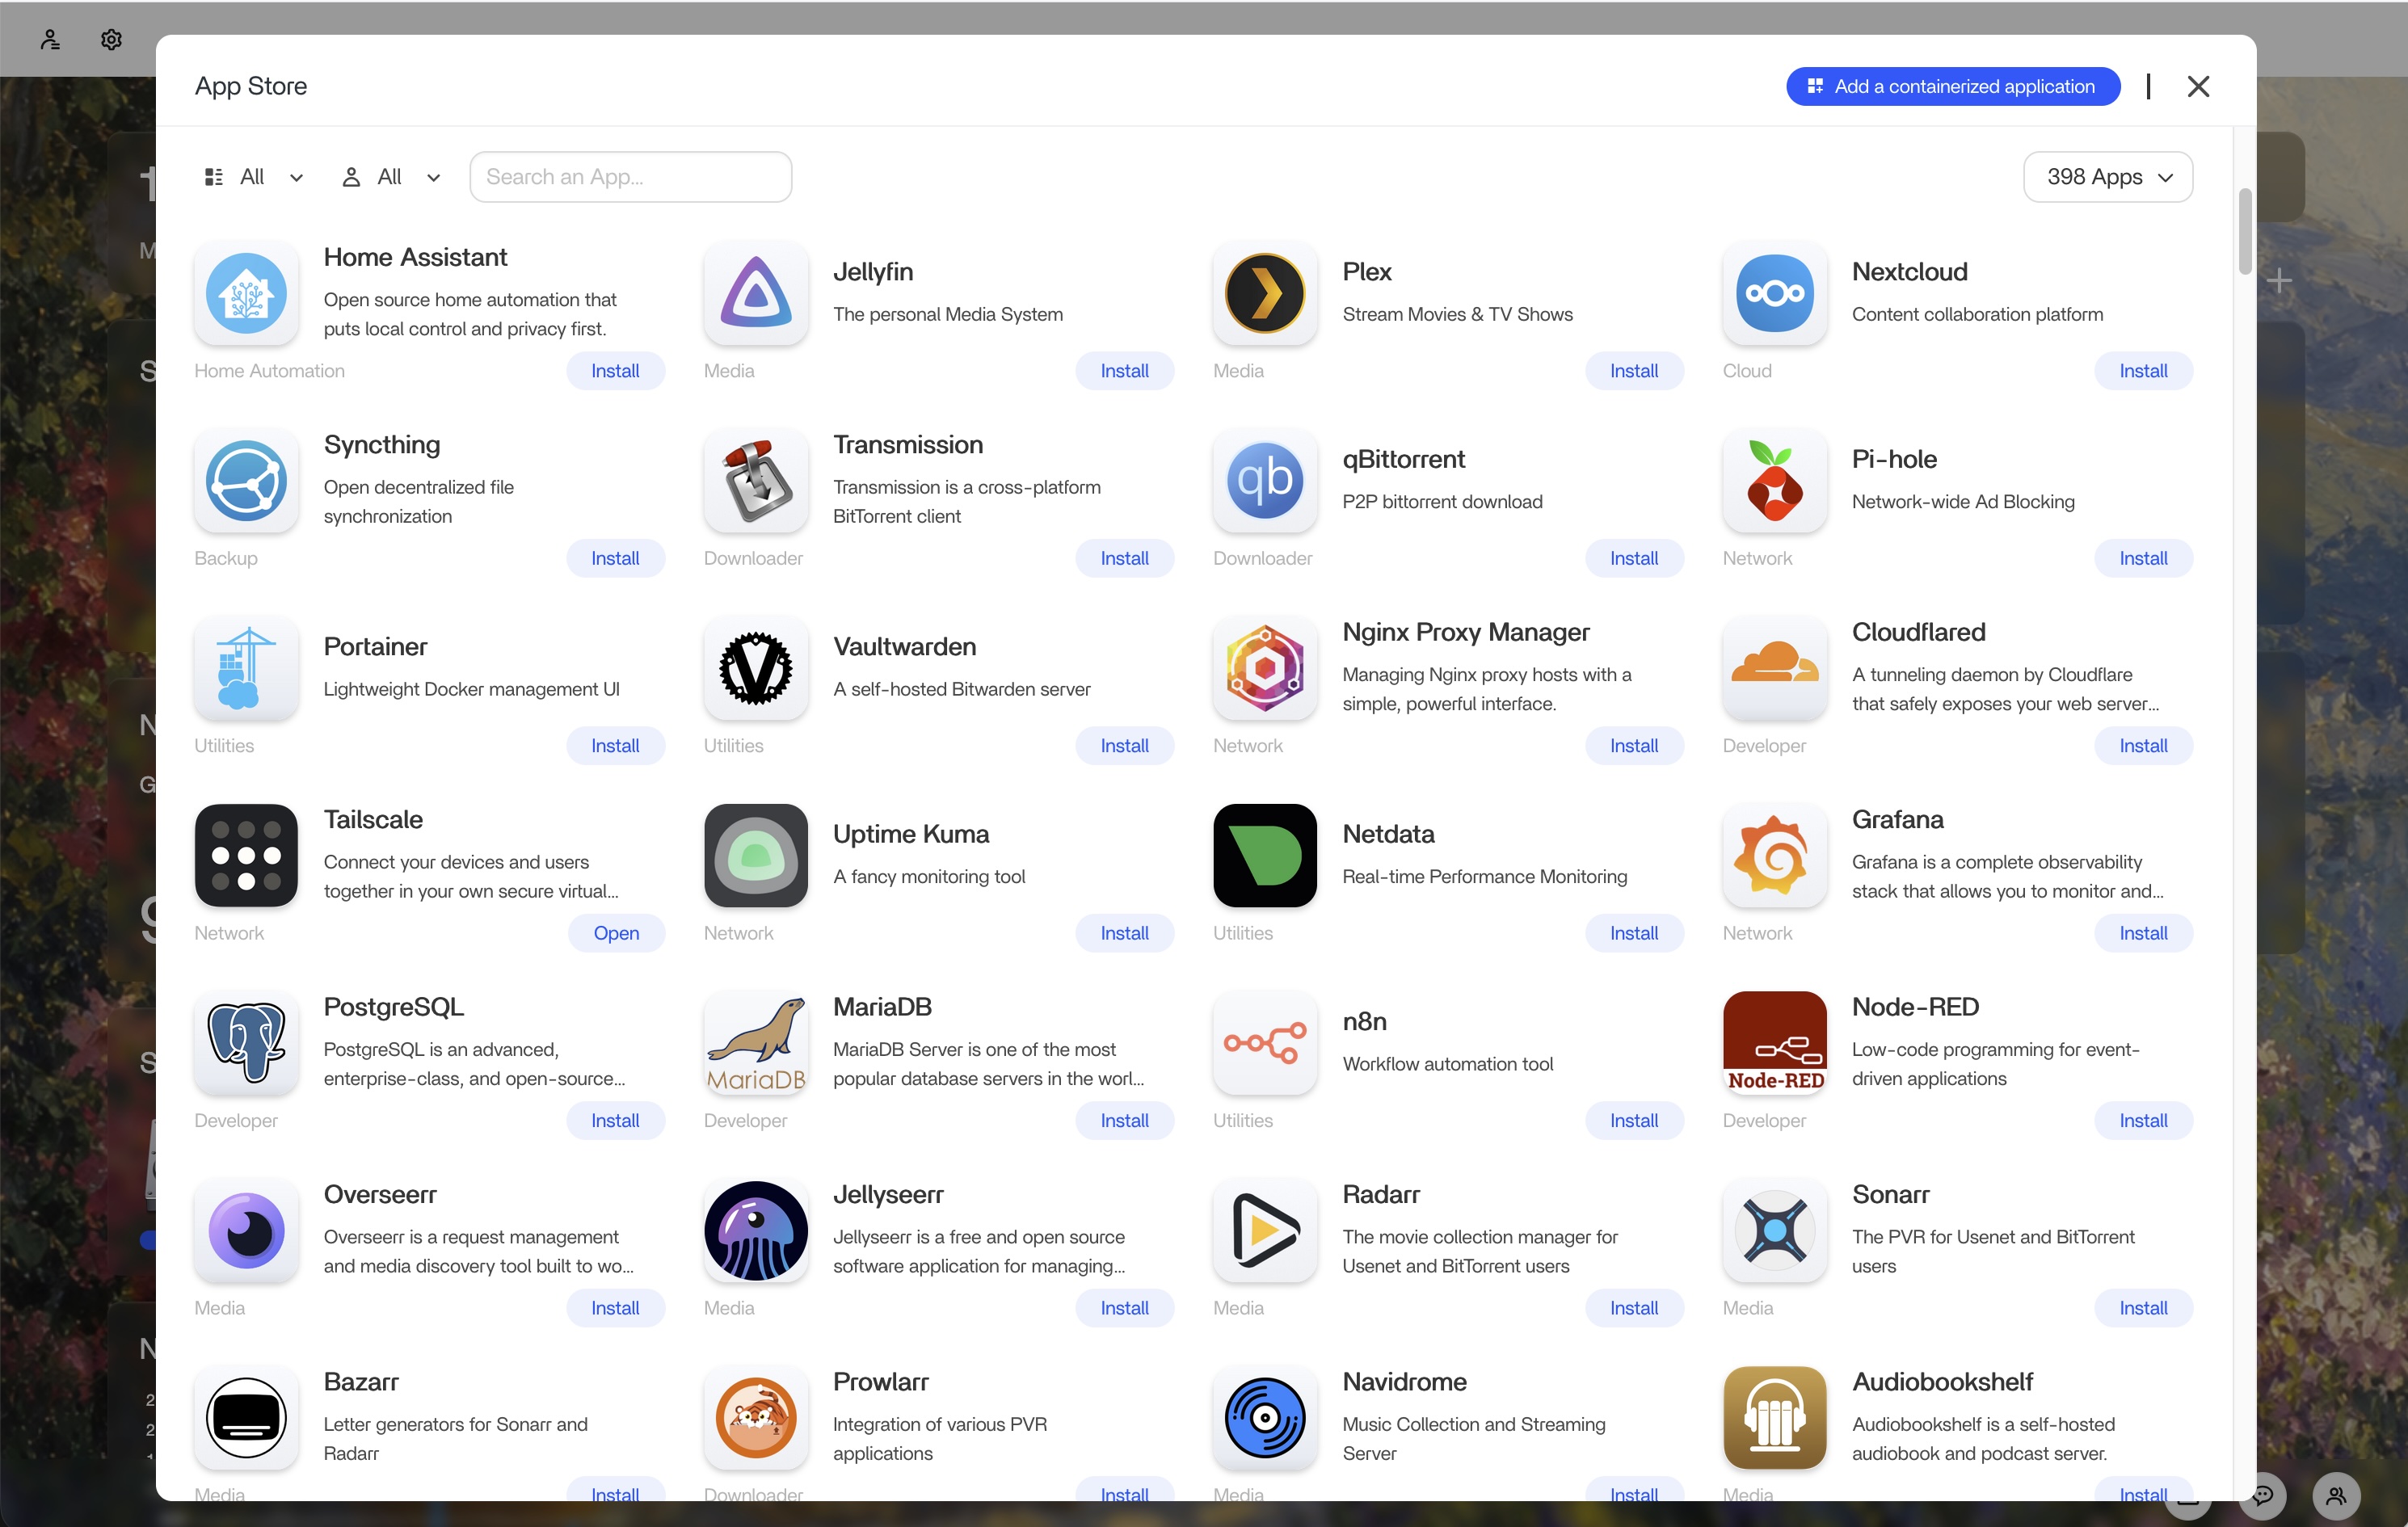Install Plex
The image size is (2408, 1527).
(x=1633, y=371)
